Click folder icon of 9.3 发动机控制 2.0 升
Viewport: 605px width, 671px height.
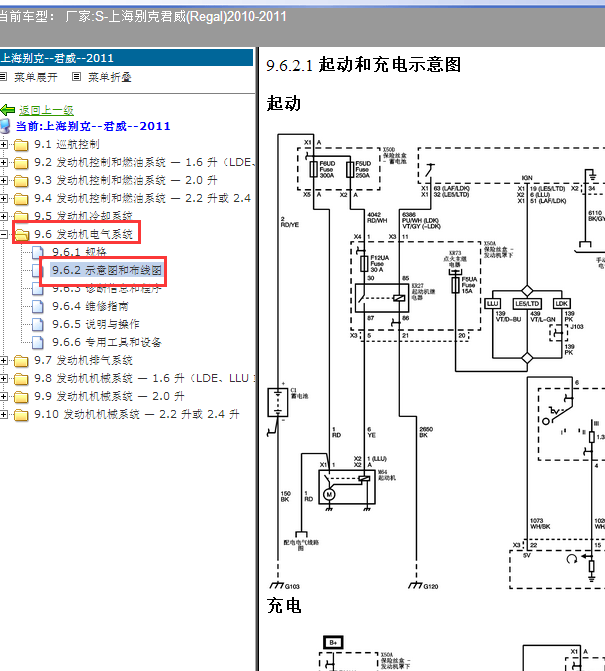coord(21,181)
